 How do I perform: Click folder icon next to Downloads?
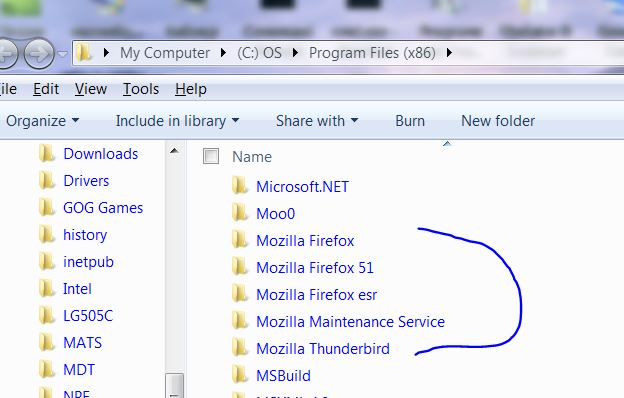47,153
